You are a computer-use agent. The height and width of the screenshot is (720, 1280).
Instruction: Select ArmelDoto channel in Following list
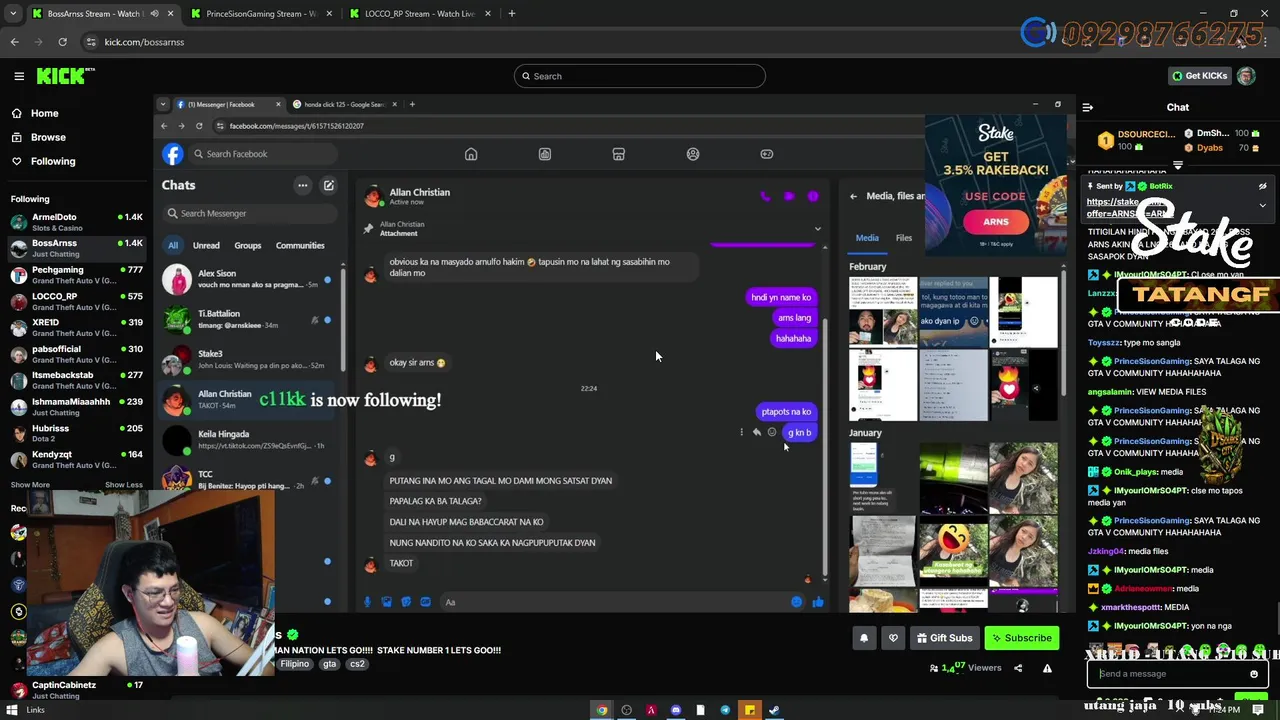point(75,222)
